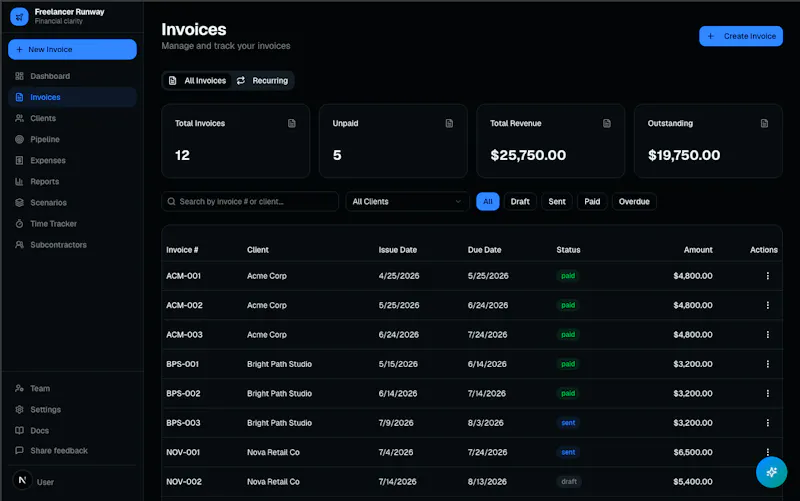The image size is (800, 501).
Task: Open the Invoices sidebar item
Action: coord(72,97)
